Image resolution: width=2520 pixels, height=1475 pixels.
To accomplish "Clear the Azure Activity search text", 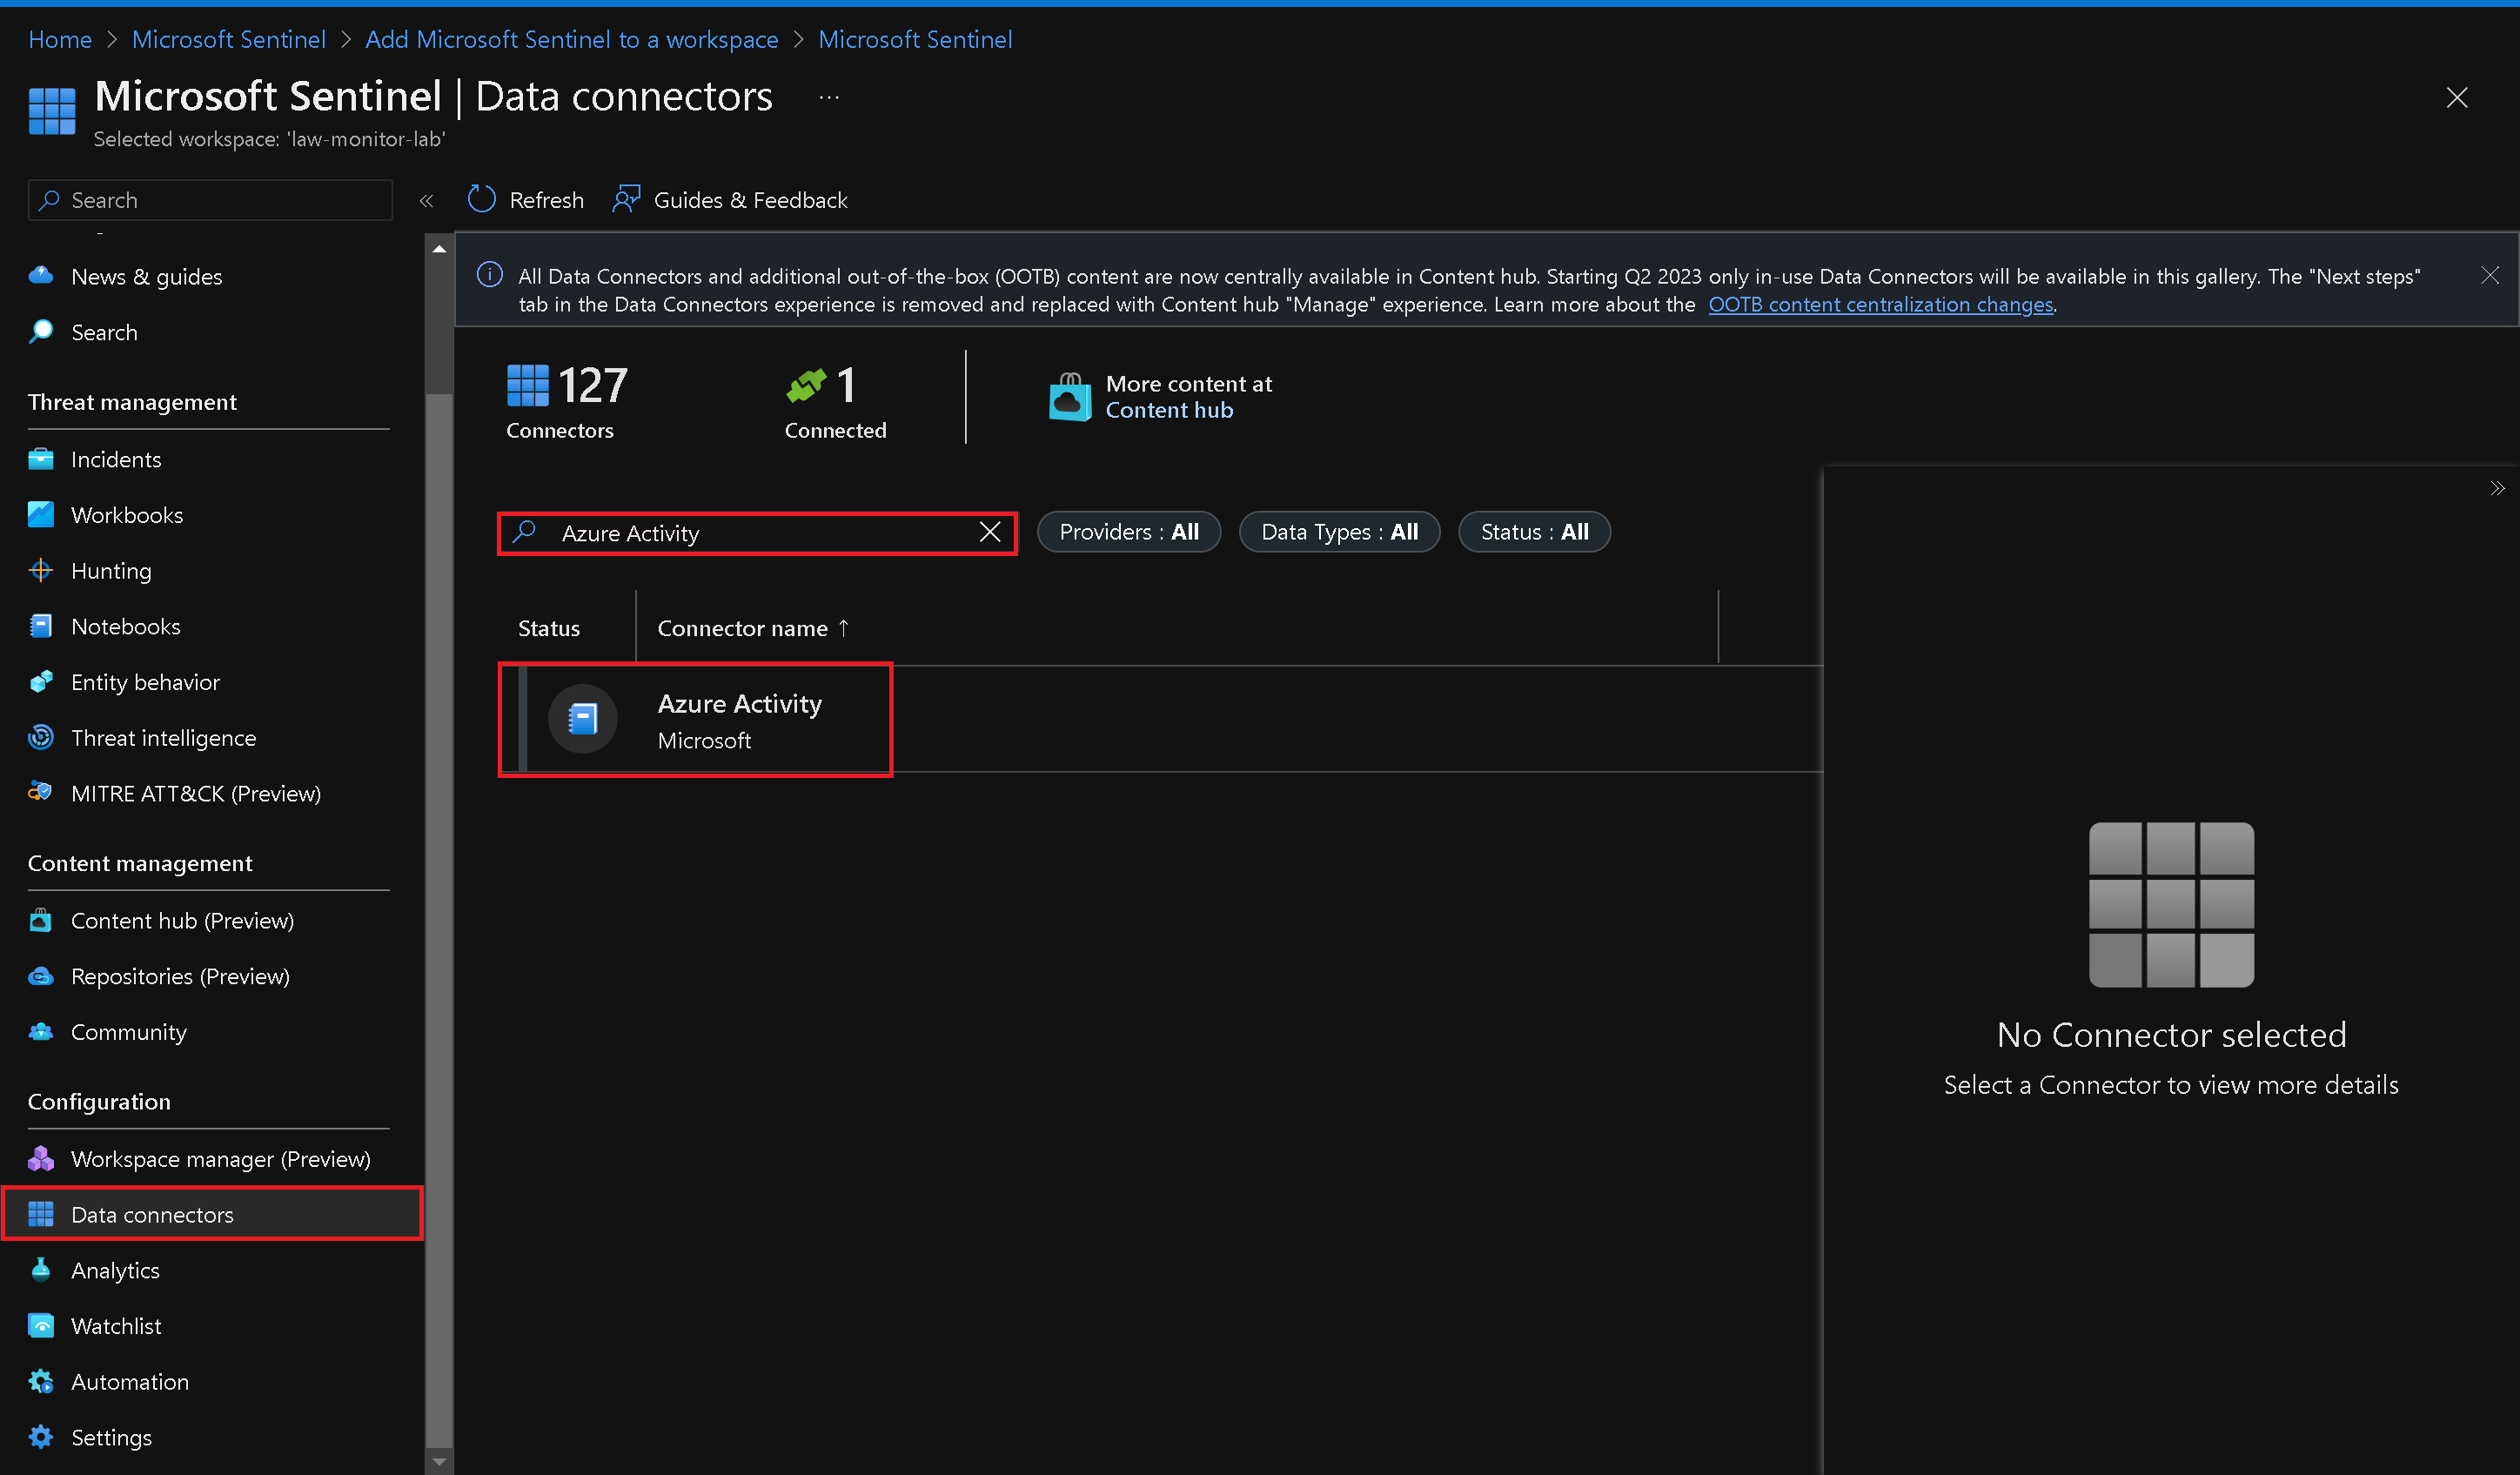I will click(990, 532).
